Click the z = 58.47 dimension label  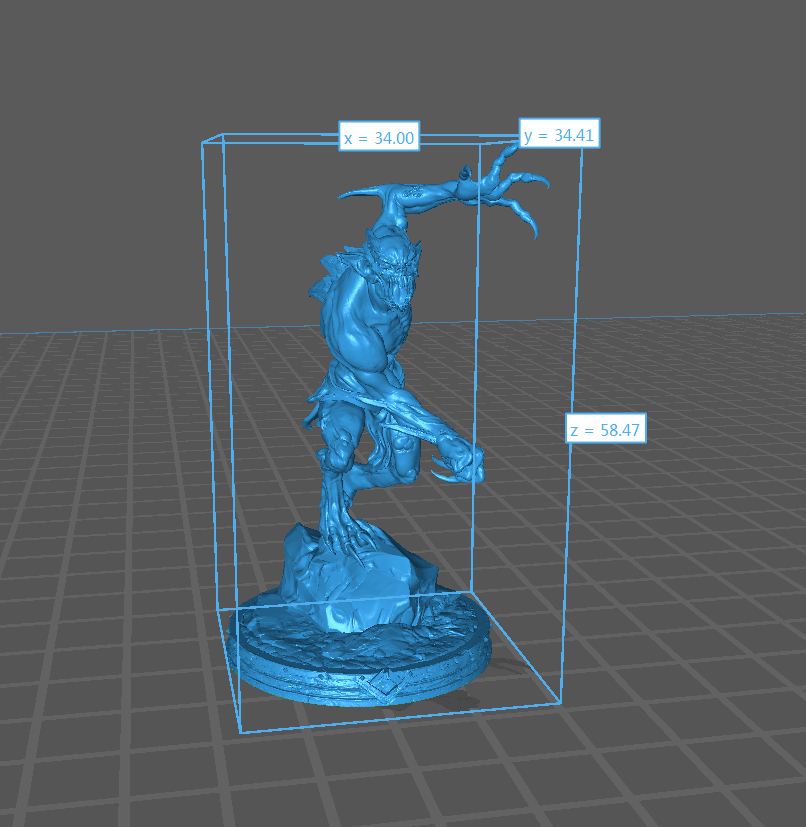tap(605, 429)
